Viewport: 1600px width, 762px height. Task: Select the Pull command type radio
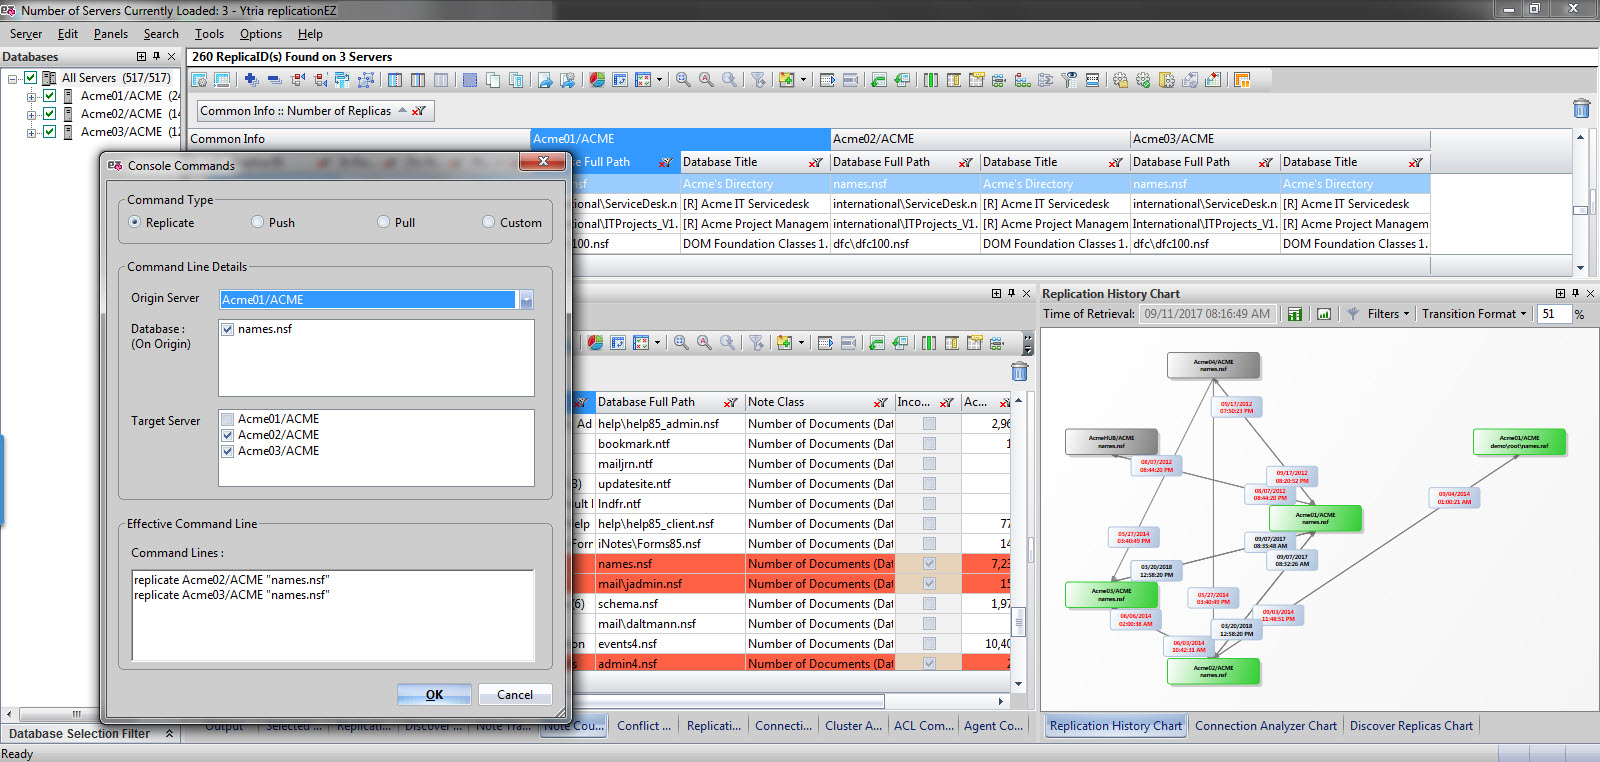(x=384, y=222)
